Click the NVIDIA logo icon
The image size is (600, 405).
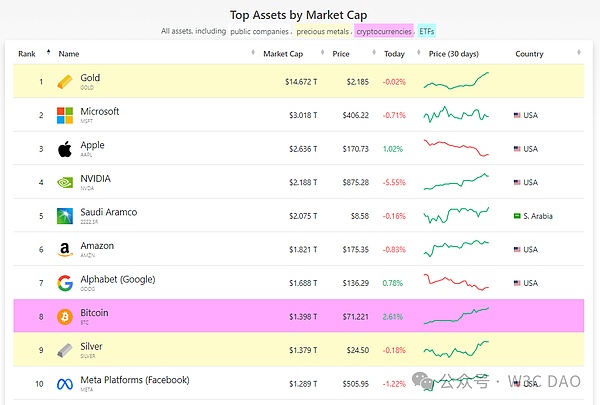64,182
